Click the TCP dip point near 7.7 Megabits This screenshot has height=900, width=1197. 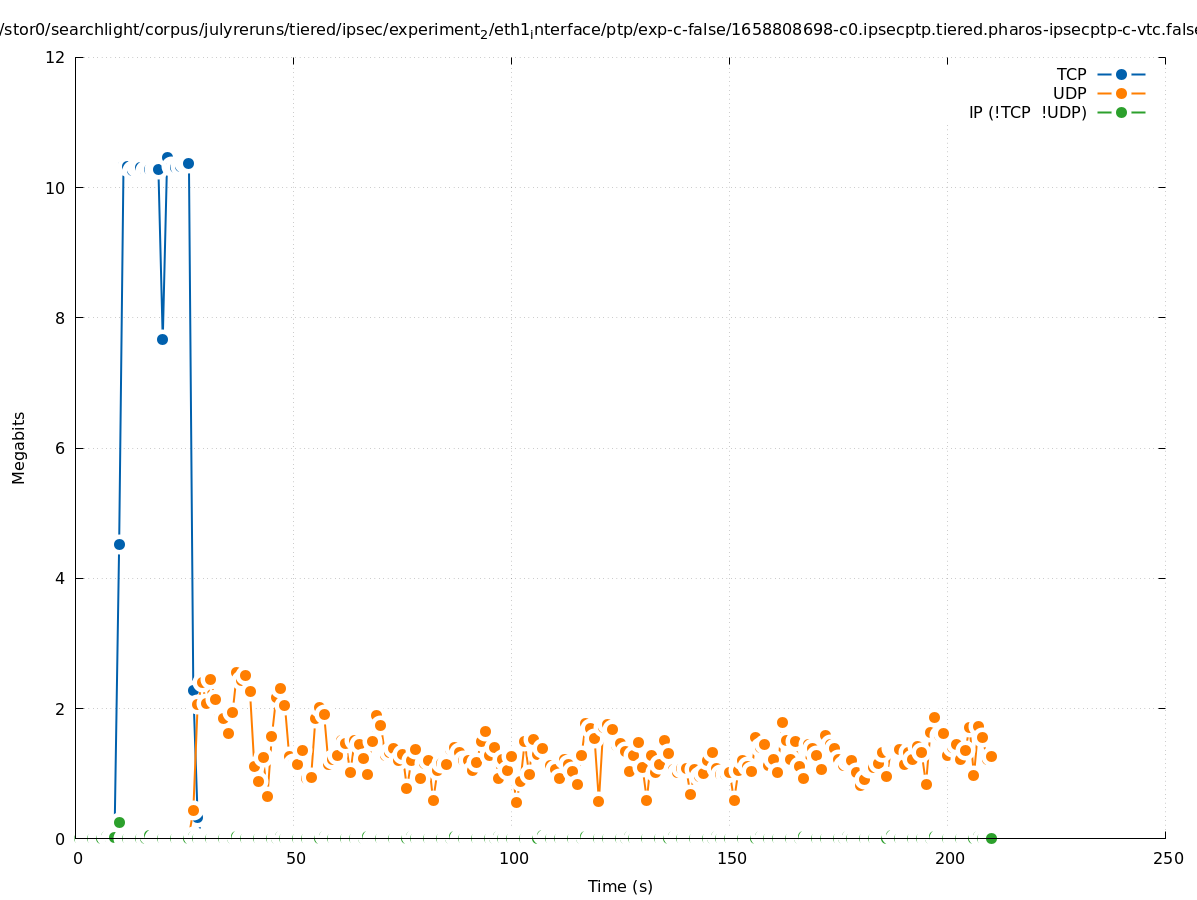[162, 339]
